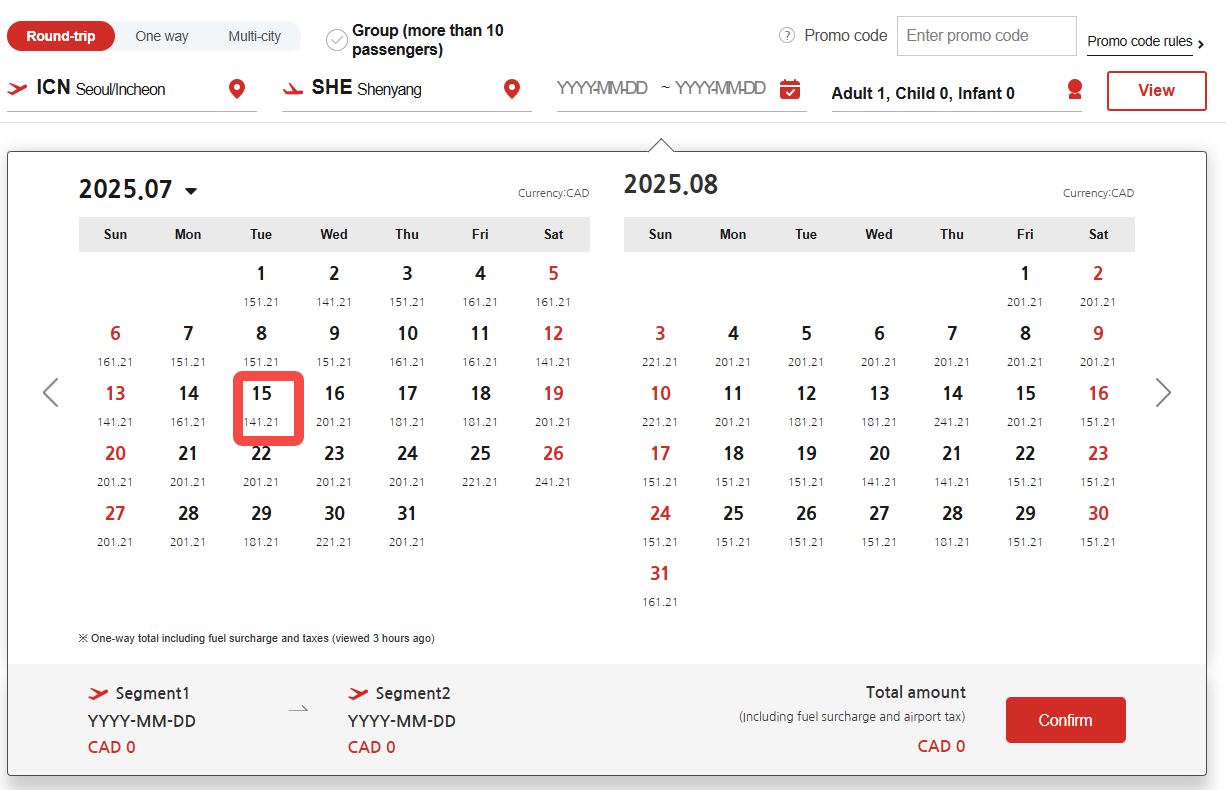Open the calendar icon beside date fields
Viewport: 1226px width, 790px height.
(x=790, y=89)
